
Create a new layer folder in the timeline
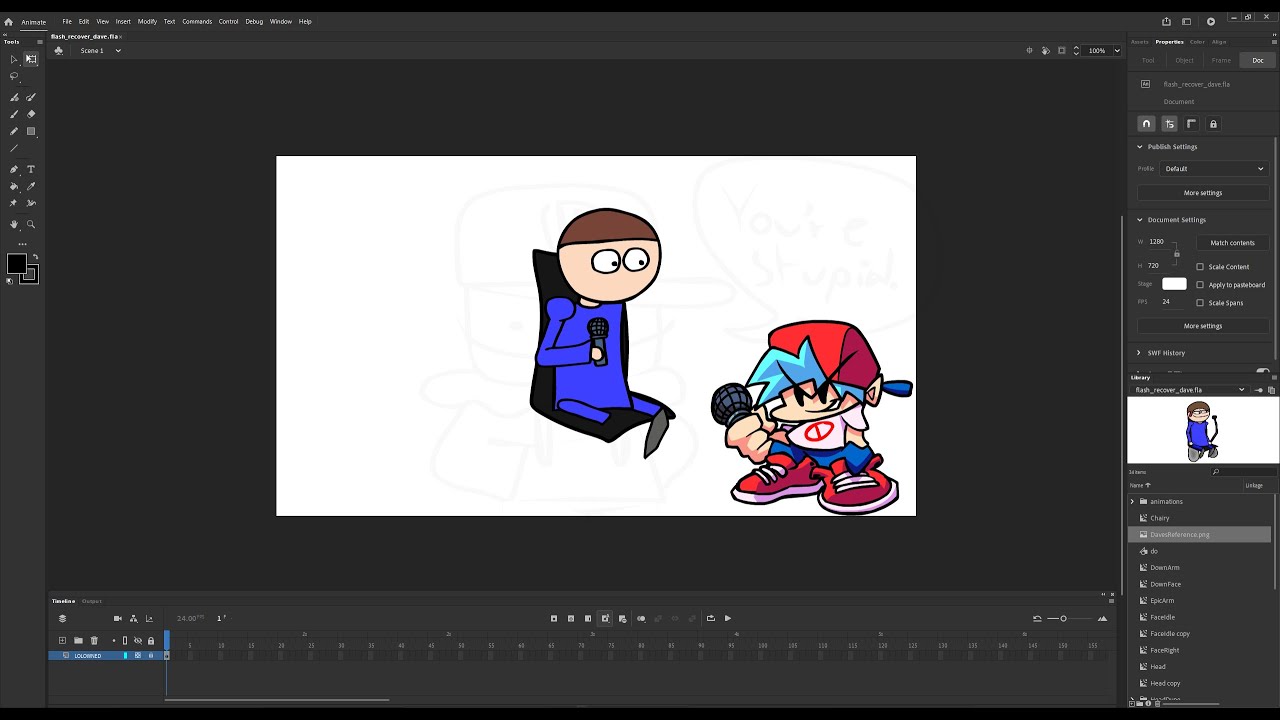[x=78, y=640]
